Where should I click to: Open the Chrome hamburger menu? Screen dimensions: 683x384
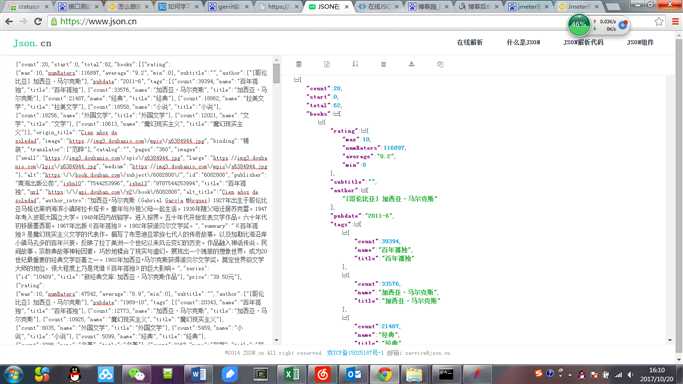click(x=675, y=21)
